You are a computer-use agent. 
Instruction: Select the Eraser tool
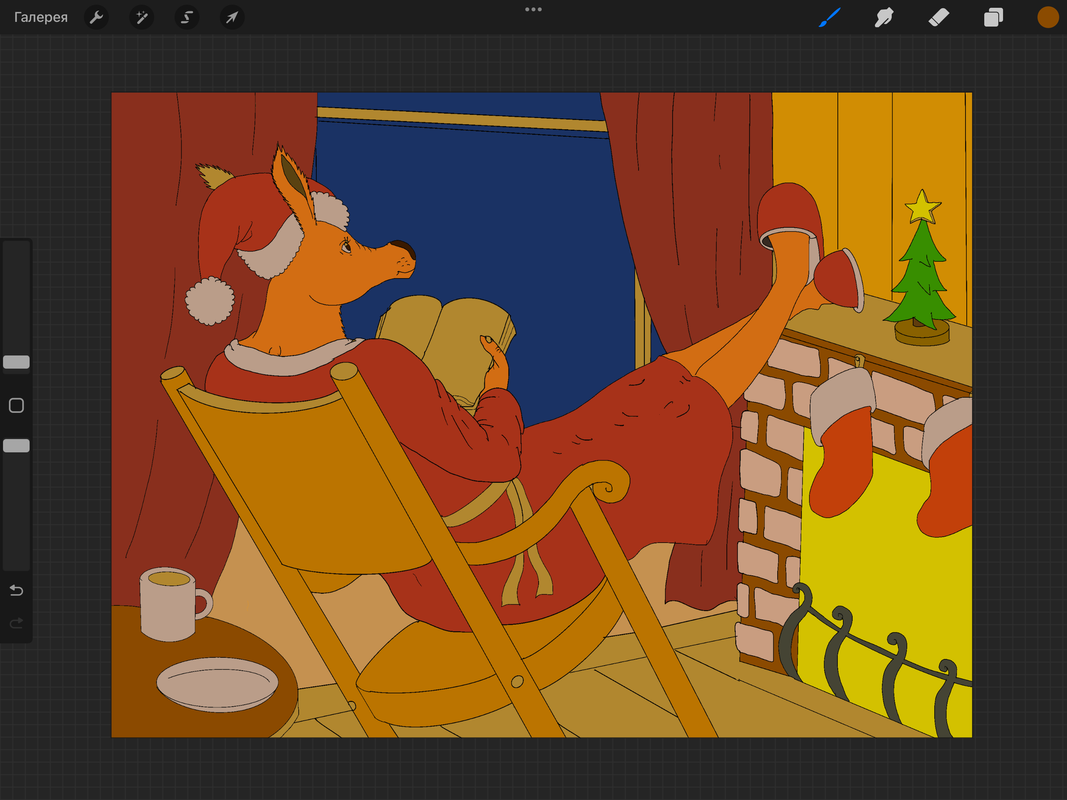coord(938,17)
